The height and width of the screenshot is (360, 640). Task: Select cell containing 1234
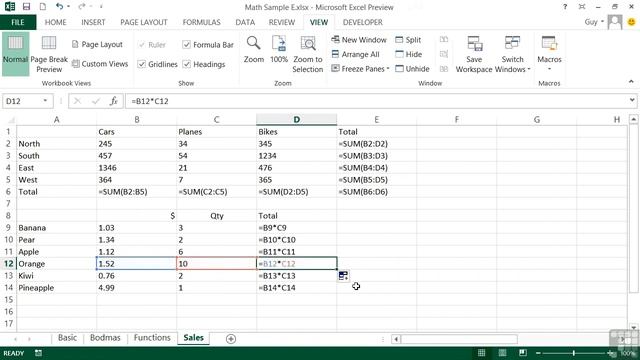tap(297, 156)
